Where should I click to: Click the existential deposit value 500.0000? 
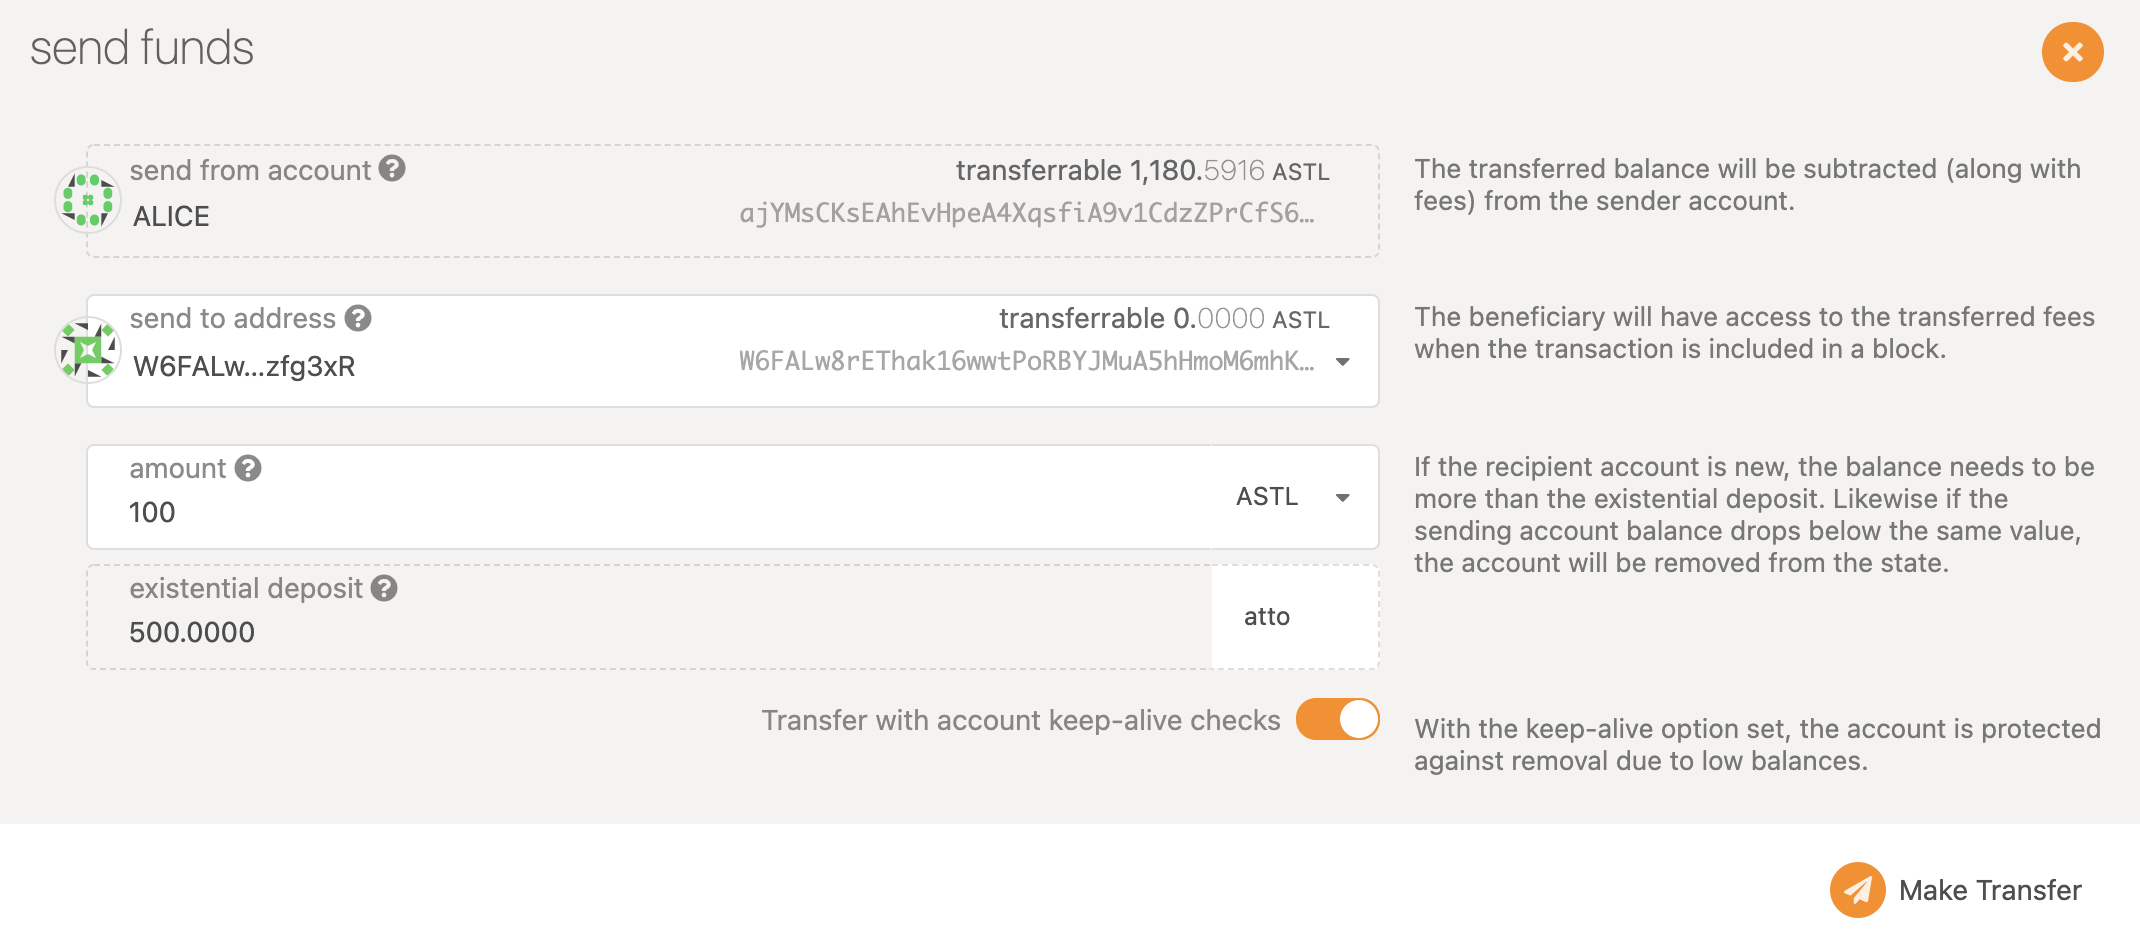[x=192, y=632]
